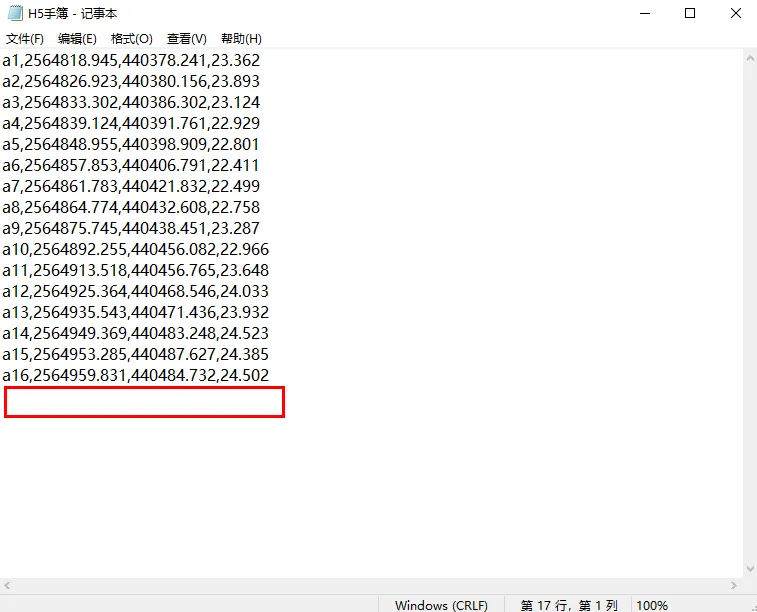
Task: Click the line starting with a14,2564949.369
Action: tap(136, 334)
